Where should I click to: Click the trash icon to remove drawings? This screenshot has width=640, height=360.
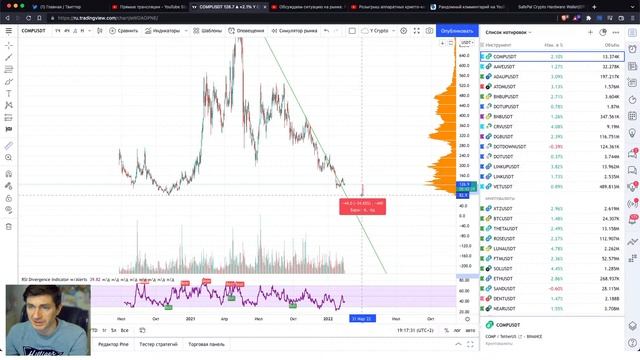tap(9, 227)
